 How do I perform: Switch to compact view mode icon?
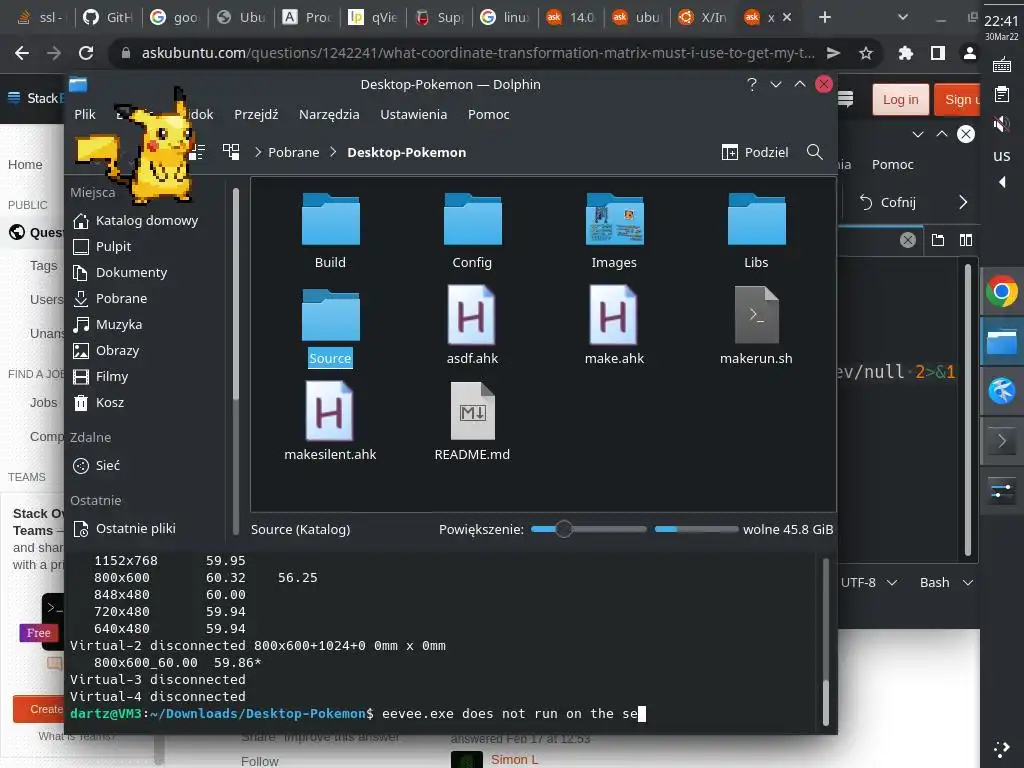pos(197,152)
